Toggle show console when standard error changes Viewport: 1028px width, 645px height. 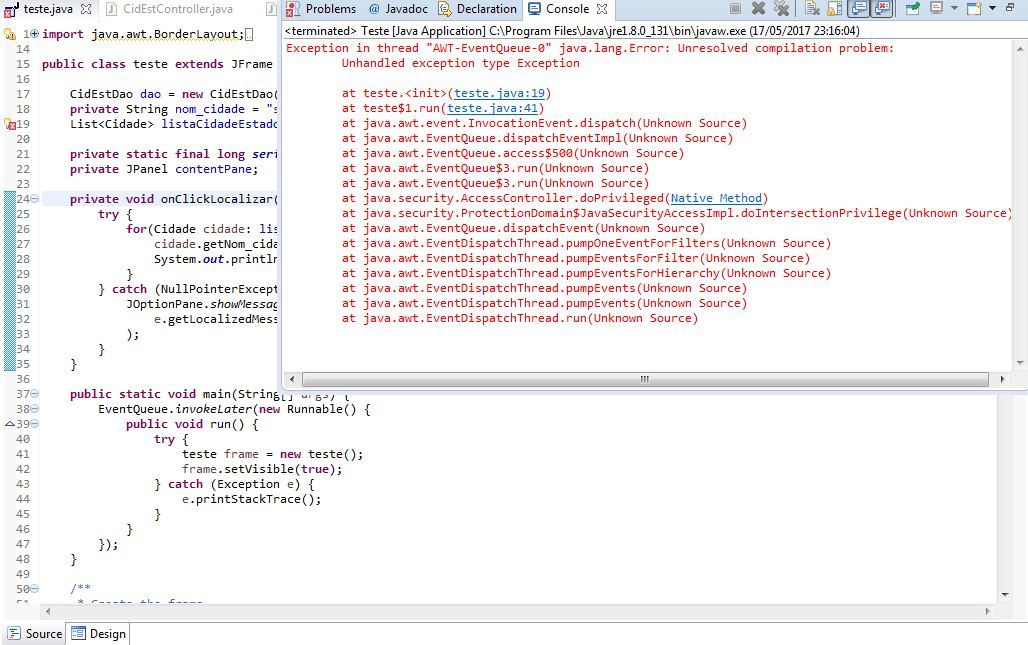point(882,9)
